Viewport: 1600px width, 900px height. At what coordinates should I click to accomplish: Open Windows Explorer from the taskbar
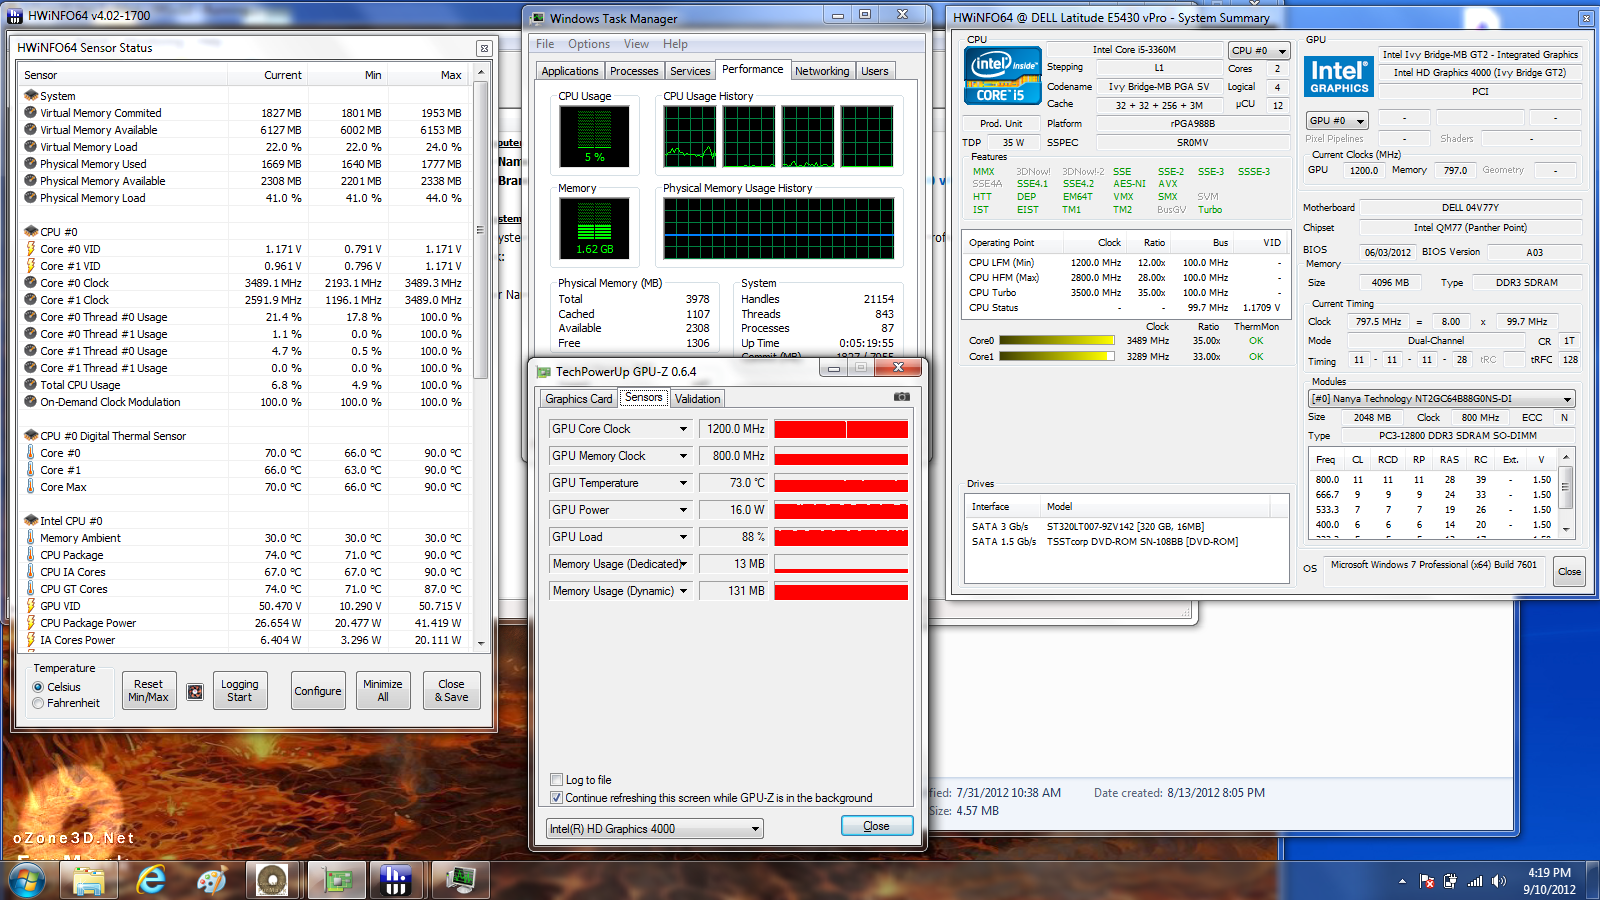click(x=89, y=880)
